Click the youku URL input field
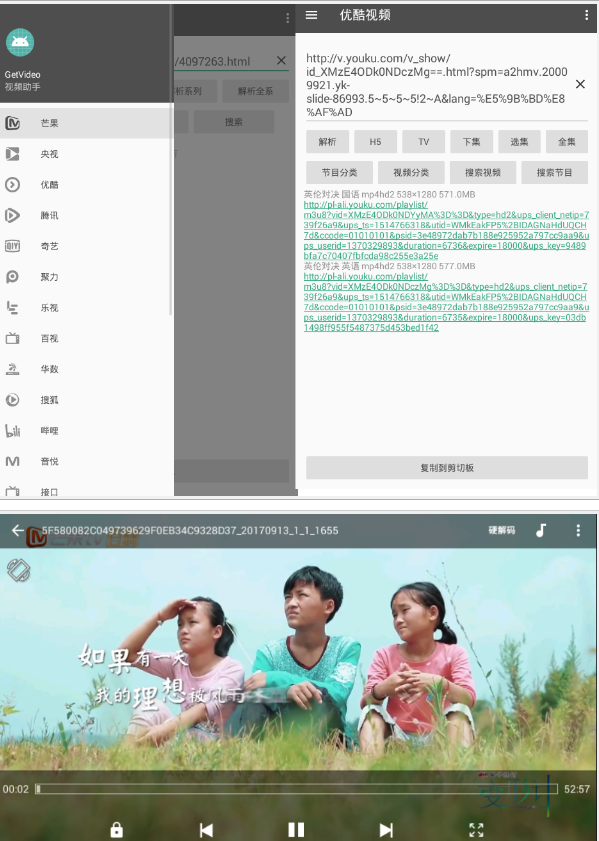 point(437,85)
